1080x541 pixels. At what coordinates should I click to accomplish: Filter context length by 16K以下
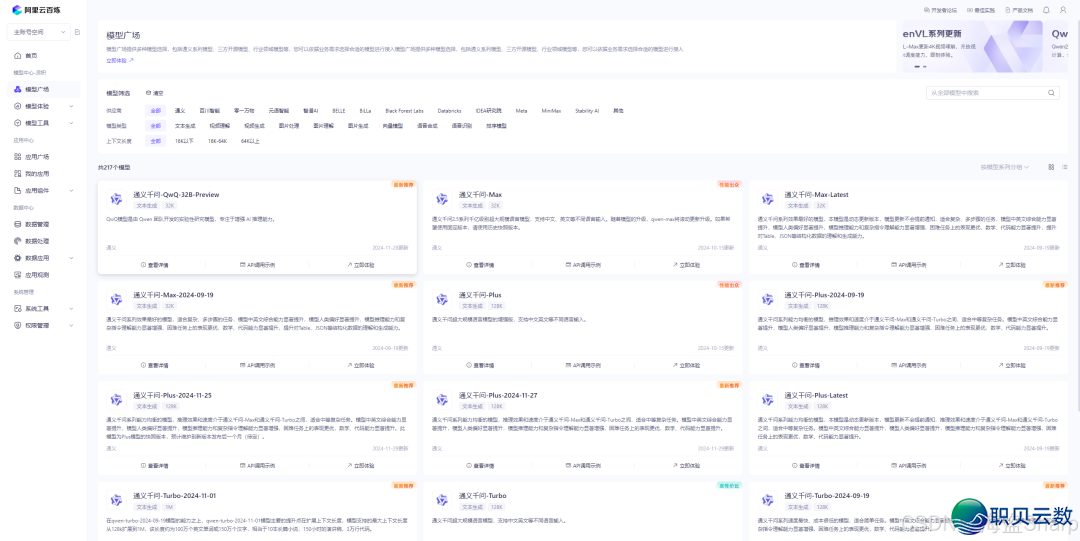pyautogui.click(x=185, y=141)
